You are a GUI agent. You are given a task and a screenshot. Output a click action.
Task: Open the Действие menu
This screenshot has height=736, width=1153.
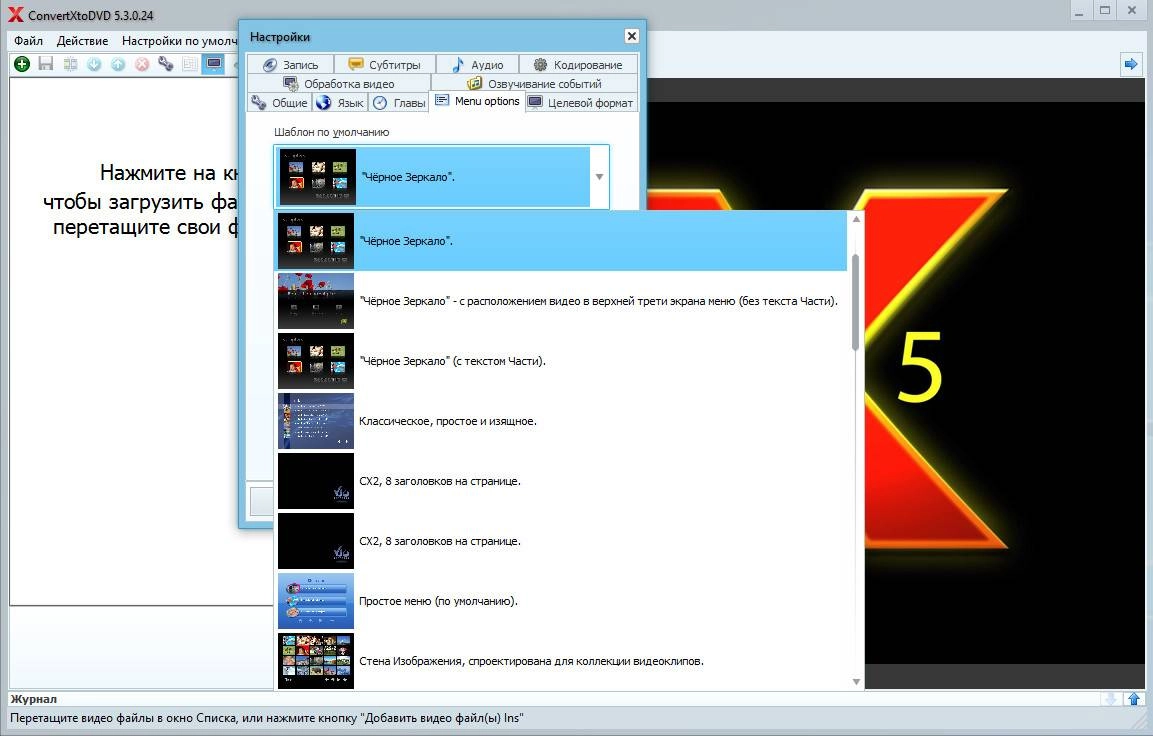82,40
